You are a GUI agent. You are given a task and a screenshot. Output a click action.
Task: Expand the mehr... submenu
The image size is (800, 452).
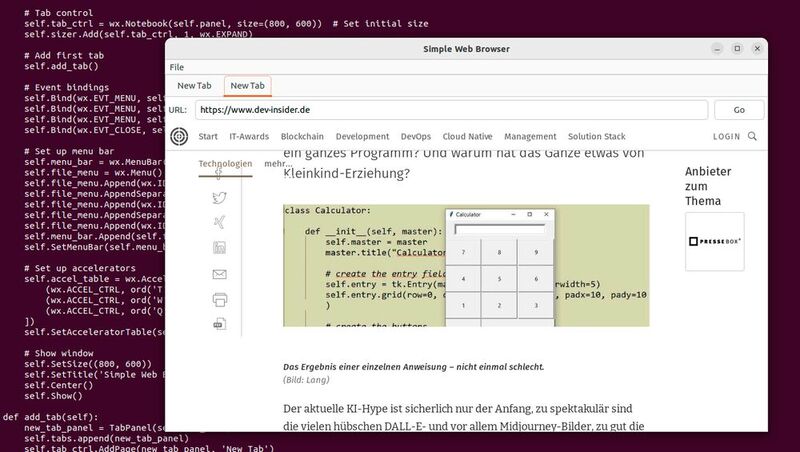click(278, 163)
